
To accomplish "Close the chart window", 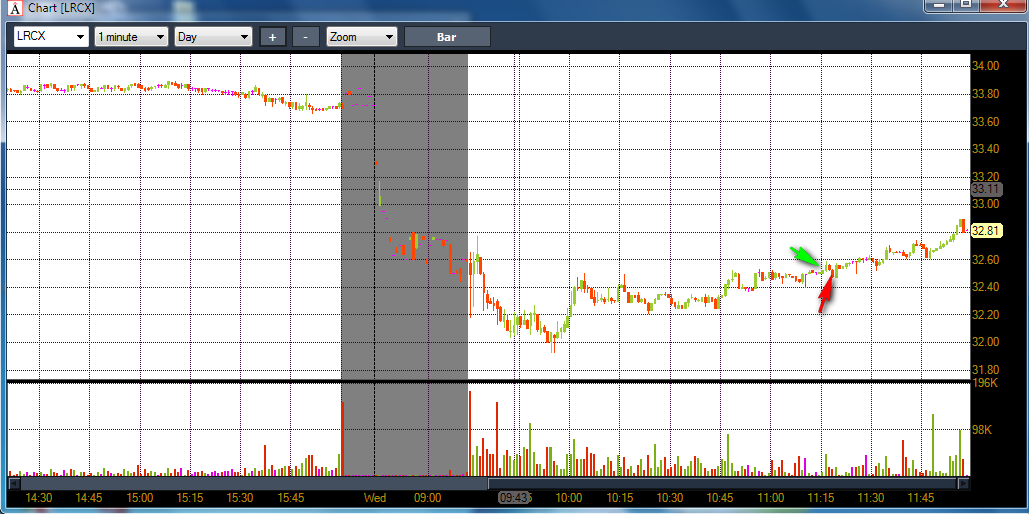I will click(1002, 4).
